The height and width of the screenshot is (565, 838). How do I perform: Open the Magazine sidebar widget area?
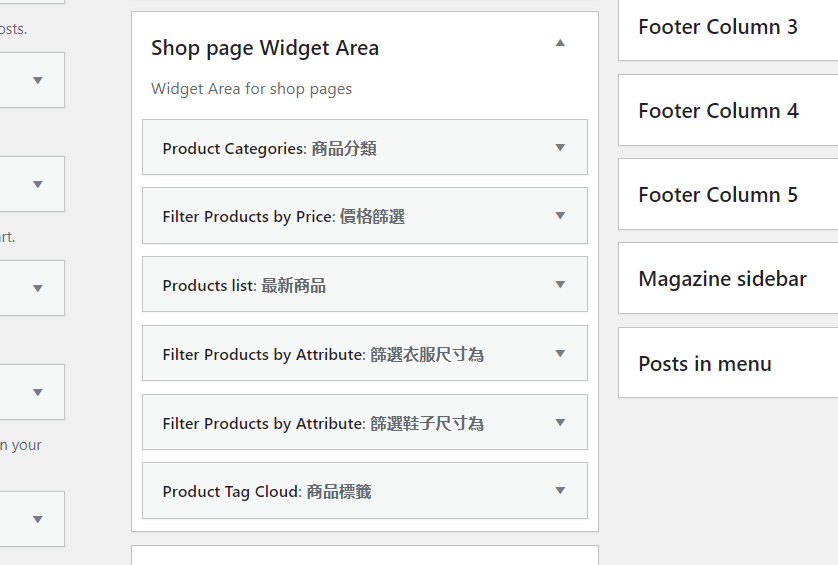click(x=722, y=279)
